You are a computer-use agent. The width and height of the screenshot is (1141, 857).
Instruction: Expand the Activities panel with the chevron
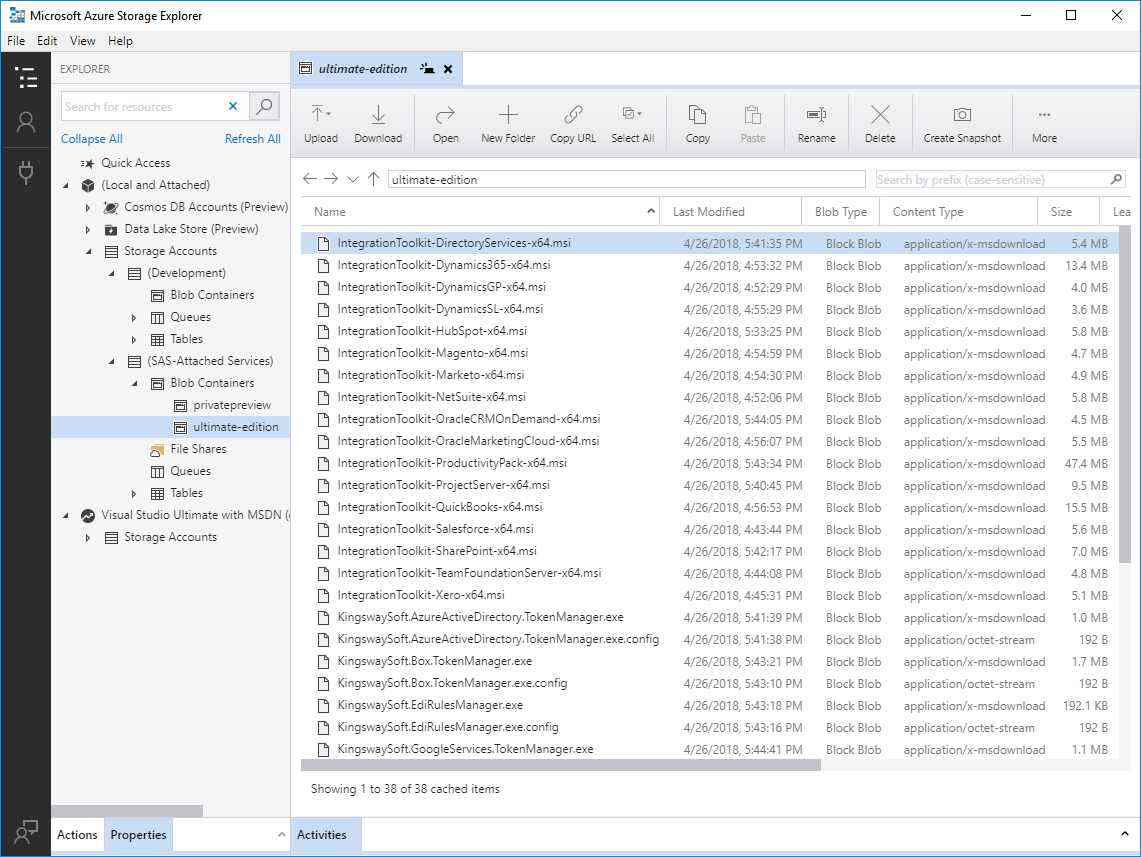point(1125,834)
